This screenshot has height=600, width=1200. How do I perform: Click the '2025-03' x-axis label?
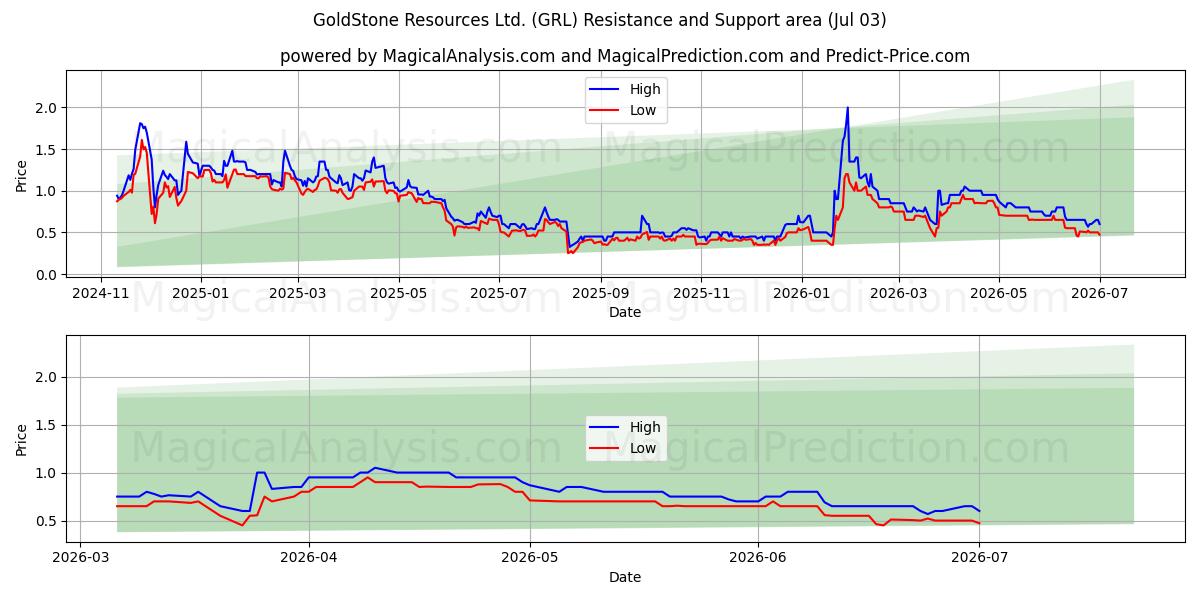(298, 294)
